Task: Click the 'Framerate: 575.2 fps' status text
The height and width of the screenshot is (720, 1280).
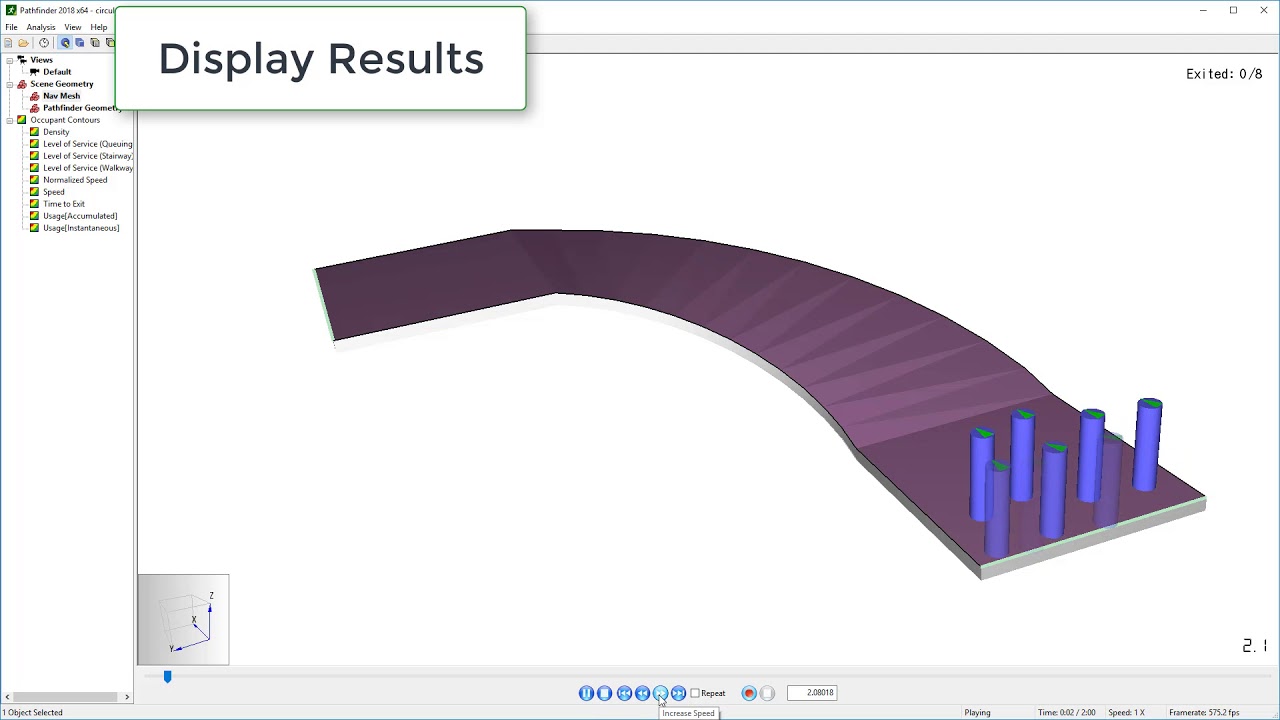Action: coord(1204,713)
